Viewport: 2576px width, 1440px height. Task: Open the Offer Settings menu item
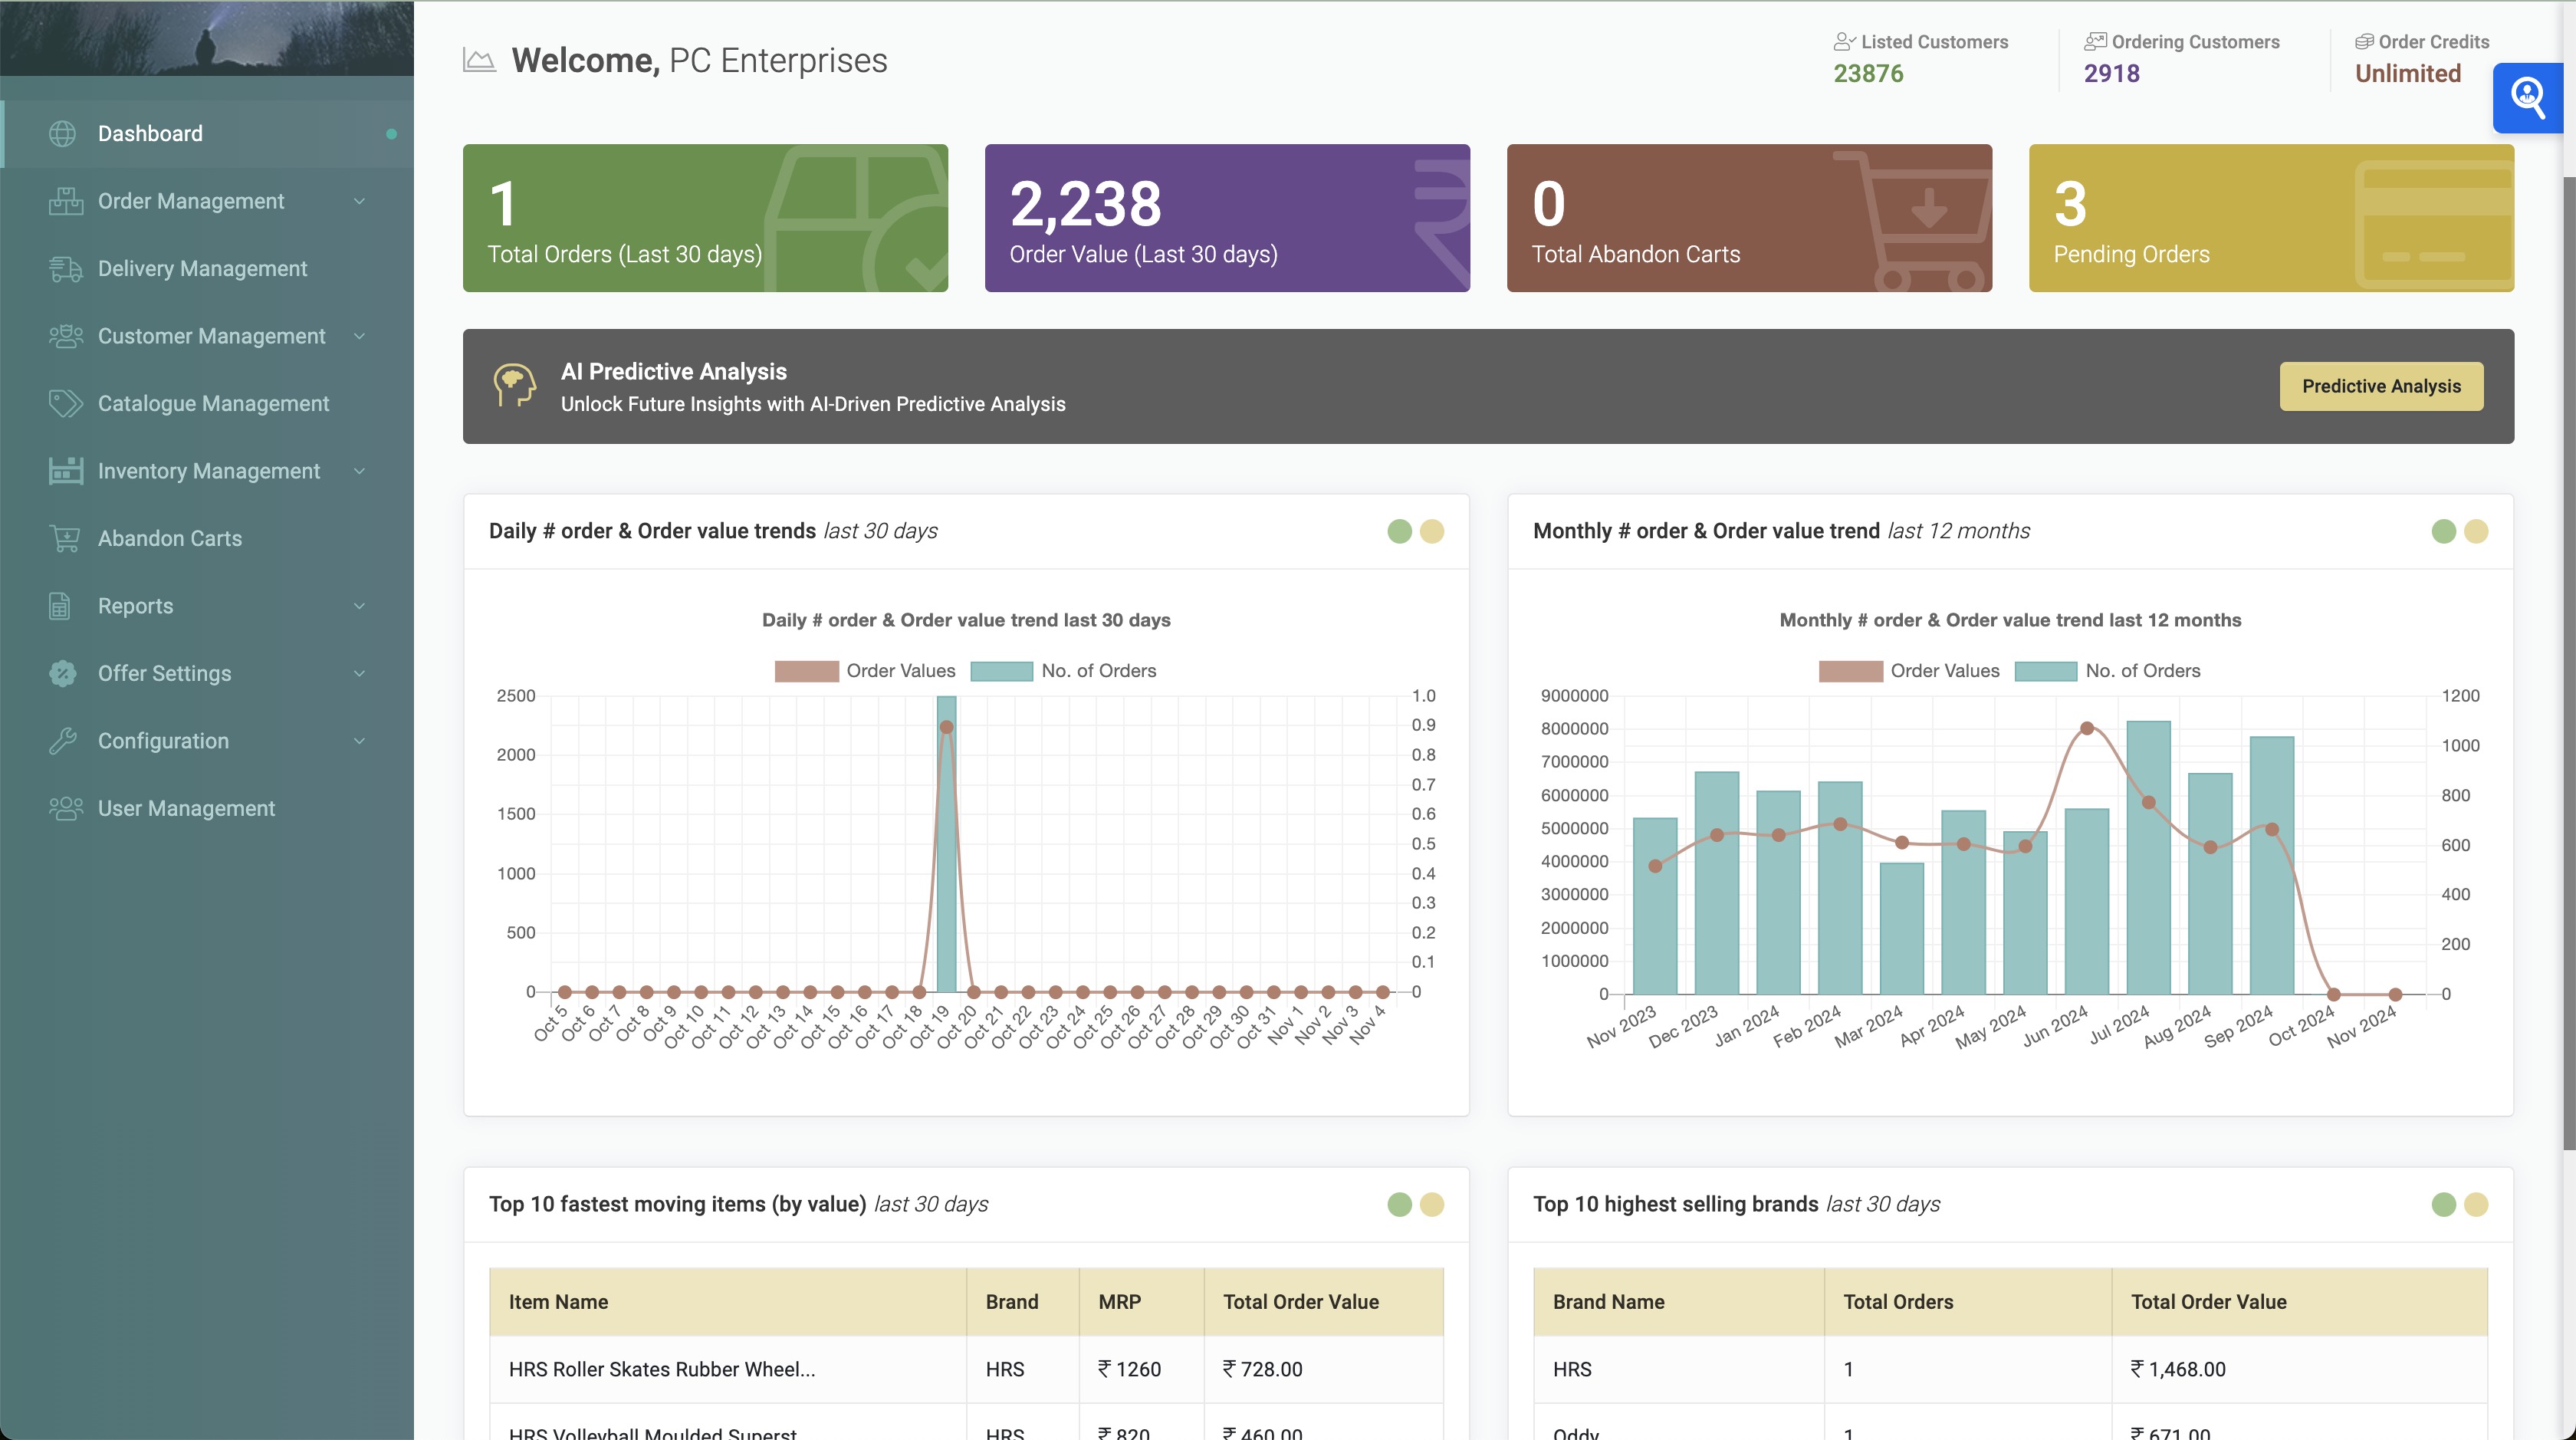tap(164, 673)
